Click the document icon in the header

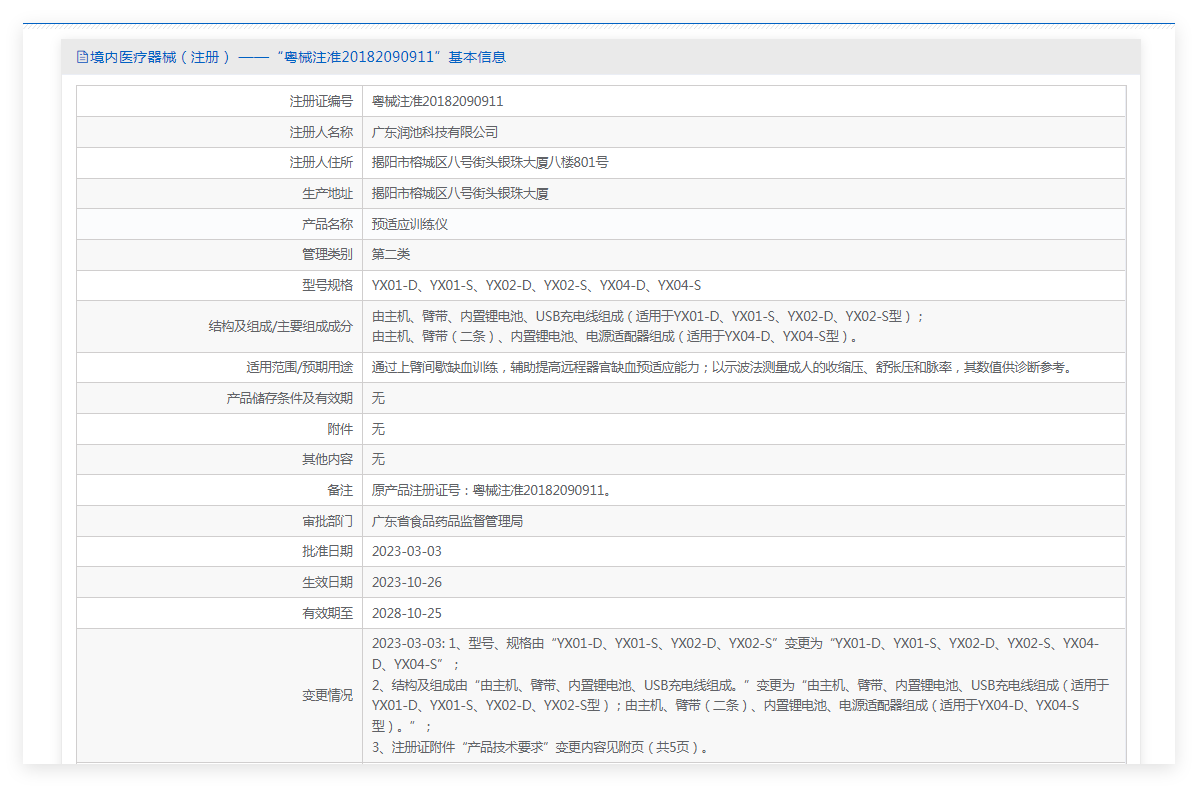tap(83, 57)
